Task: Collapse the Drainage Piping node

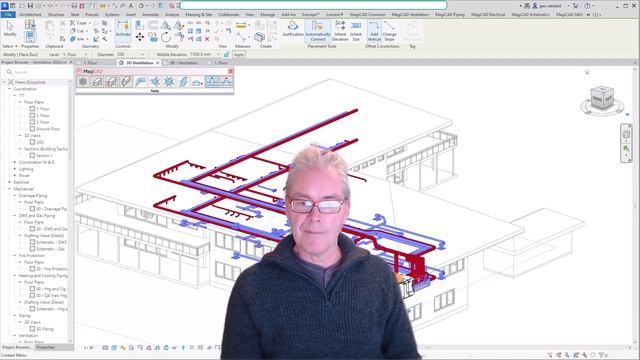Action: tap(15, 196)
